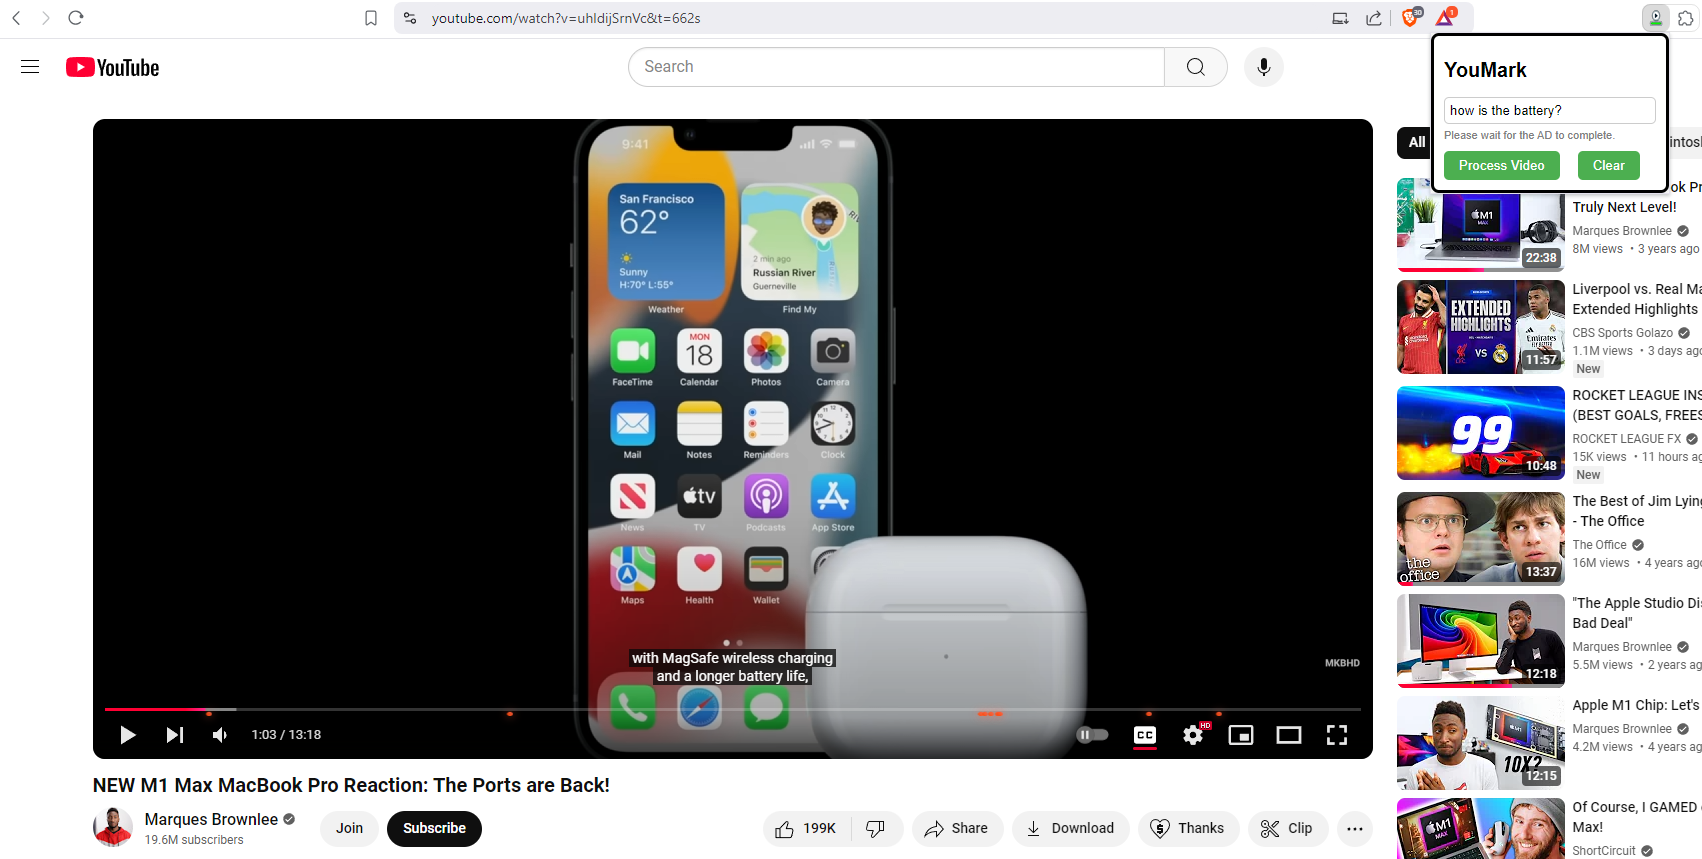
Task: Open the site information icon in the address bar
Action: pos(410,18)
